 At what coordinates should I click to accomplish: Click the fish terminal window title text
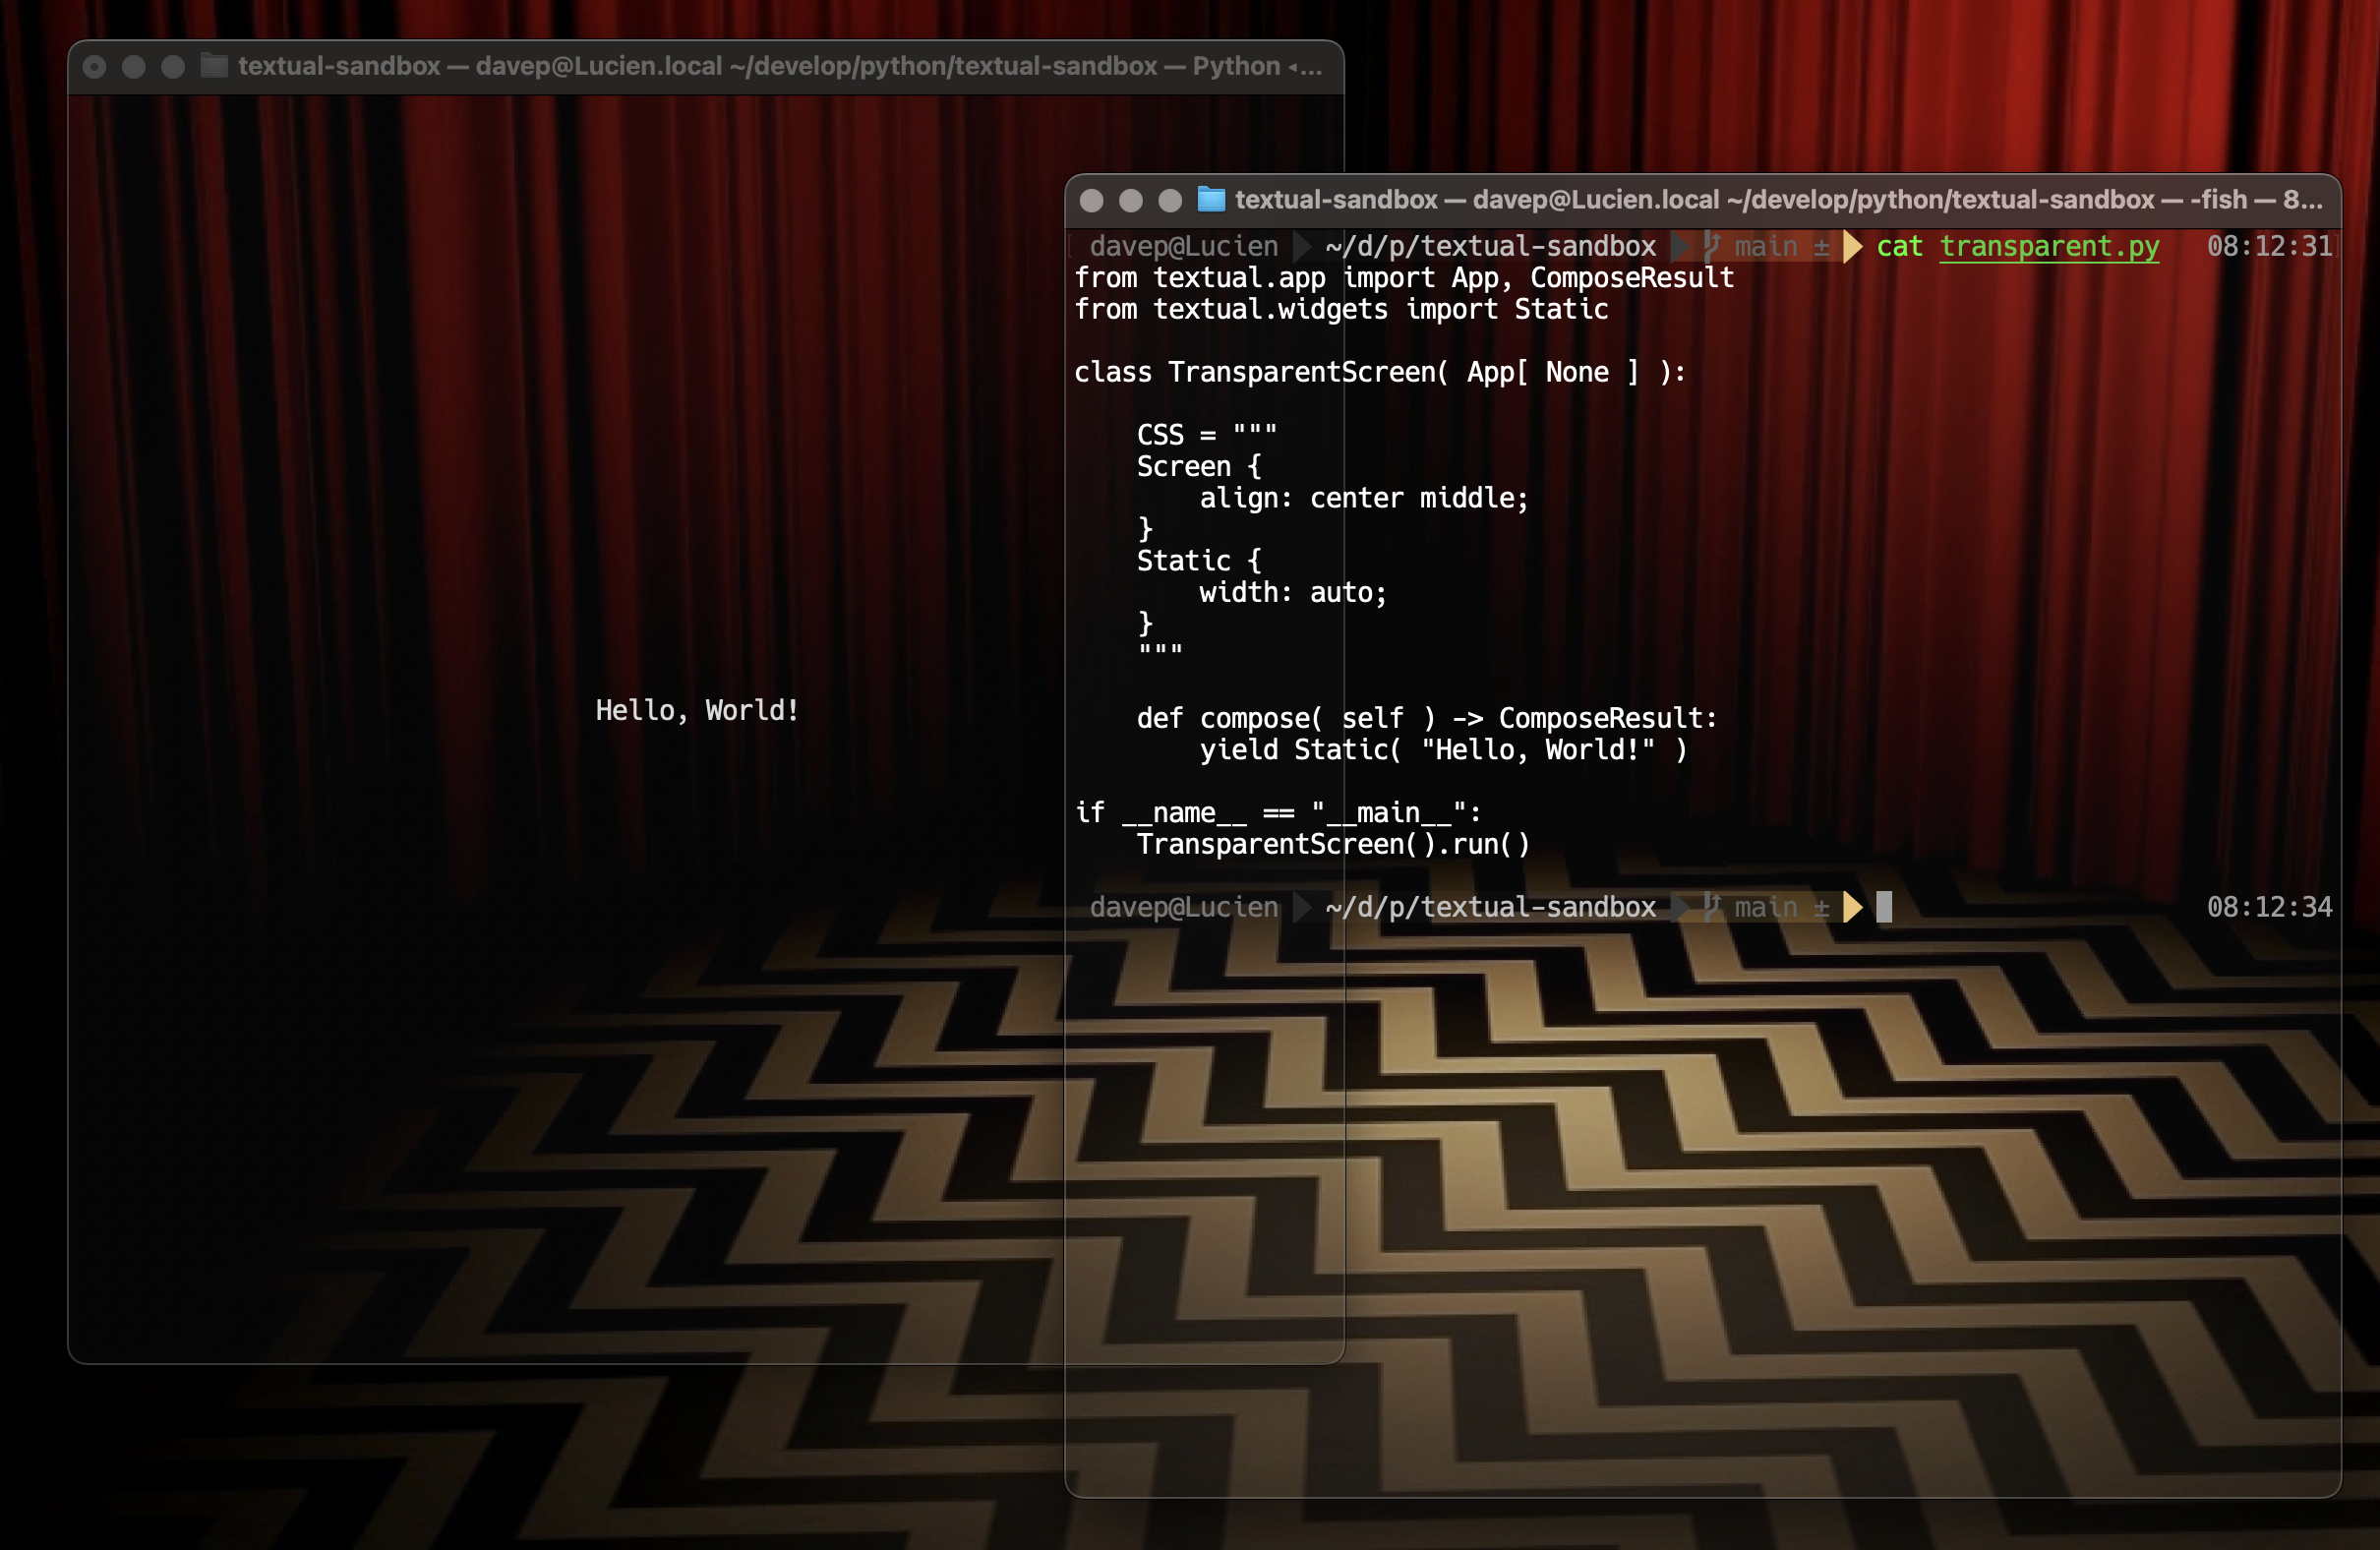(x=1779, y=200)
